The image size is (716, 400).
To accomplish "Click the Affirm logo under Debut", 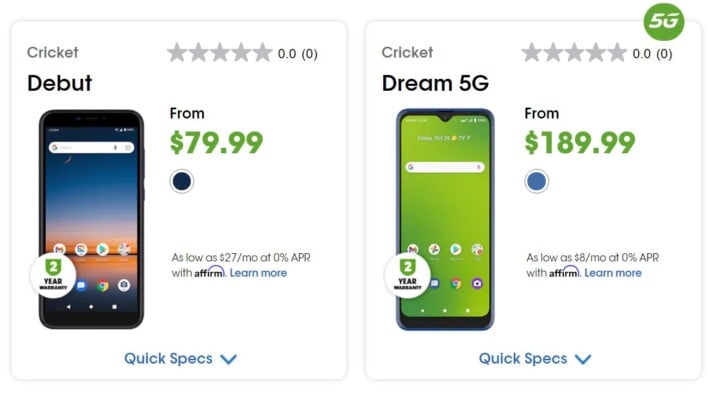I will tap(210, 273).
